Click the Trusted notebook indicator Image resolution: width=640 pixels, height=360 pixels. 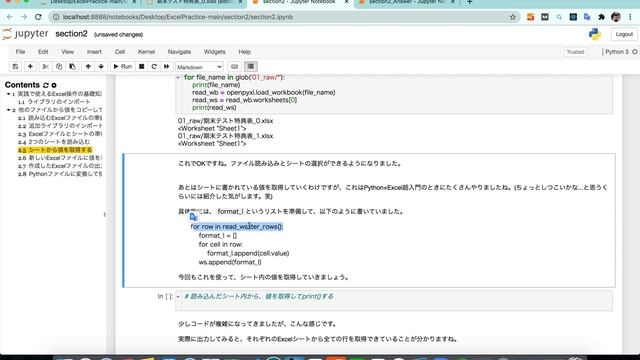click(575, 52)
